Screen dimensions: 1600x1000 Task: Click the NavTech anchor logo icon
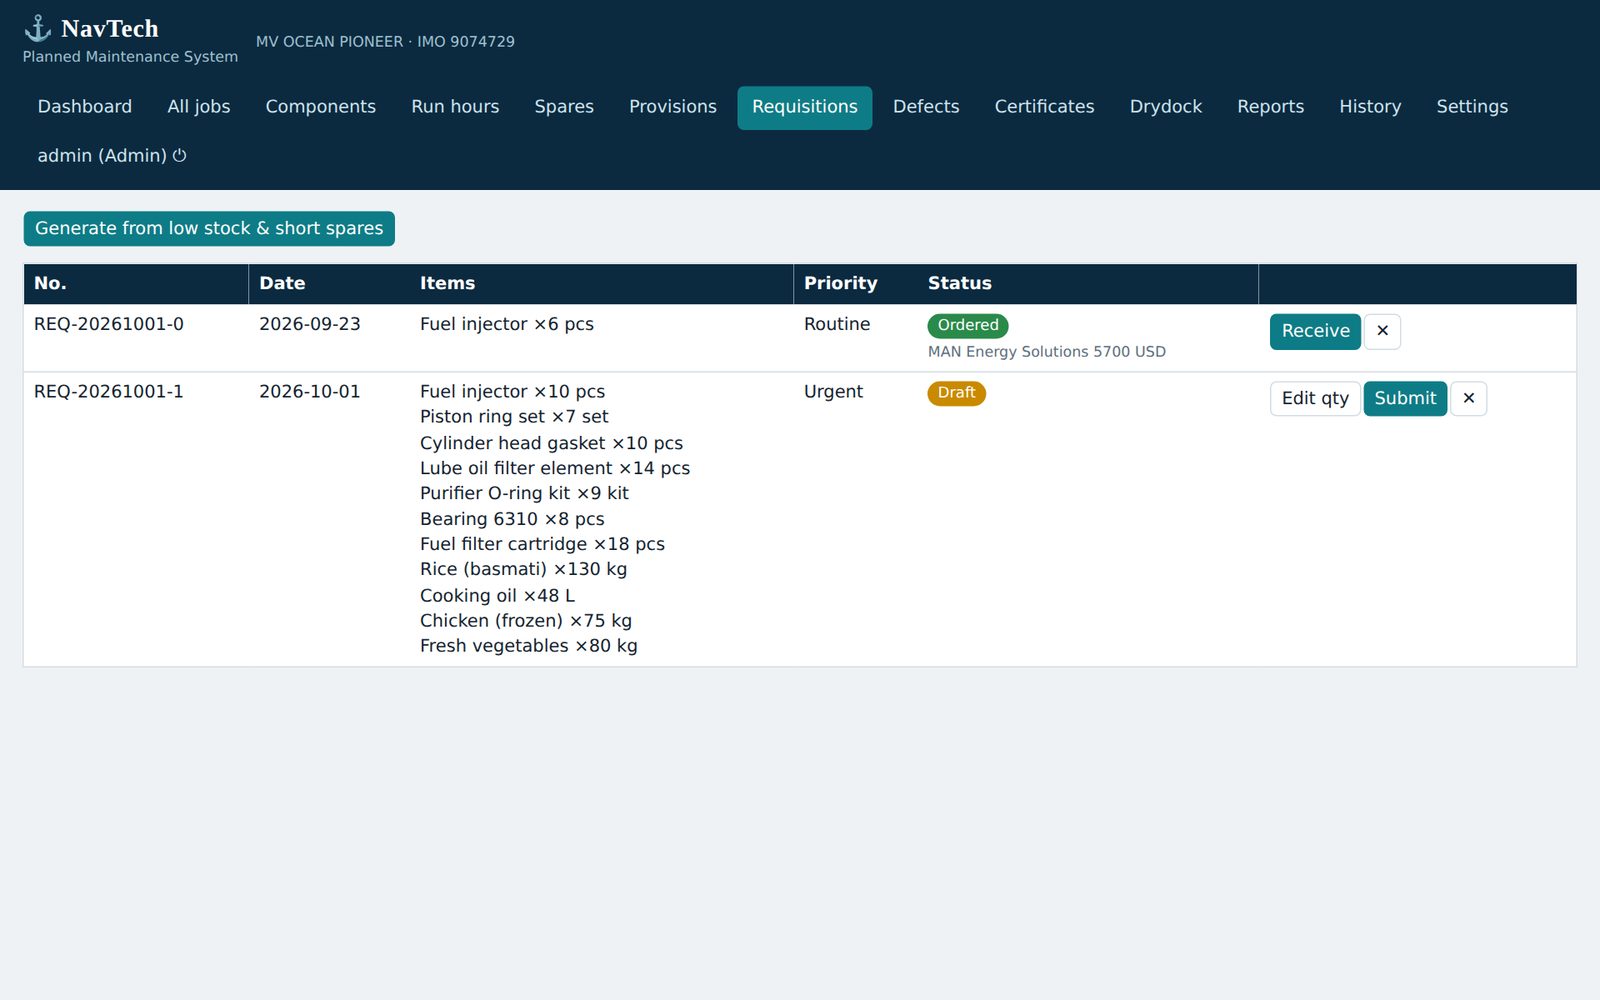pyautogui.click(x=38, y=28)
